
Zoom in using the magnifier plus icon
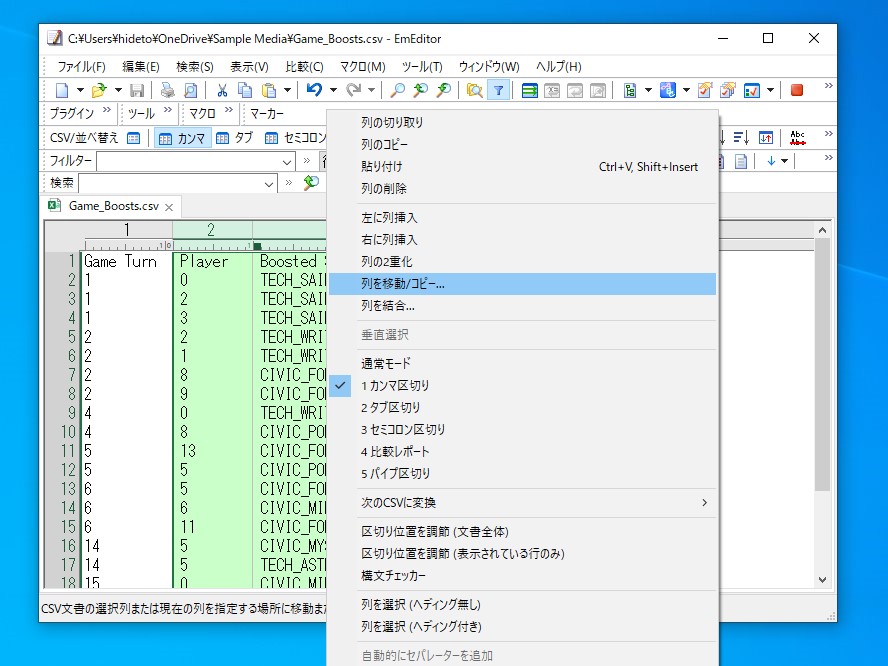(421, 90)
